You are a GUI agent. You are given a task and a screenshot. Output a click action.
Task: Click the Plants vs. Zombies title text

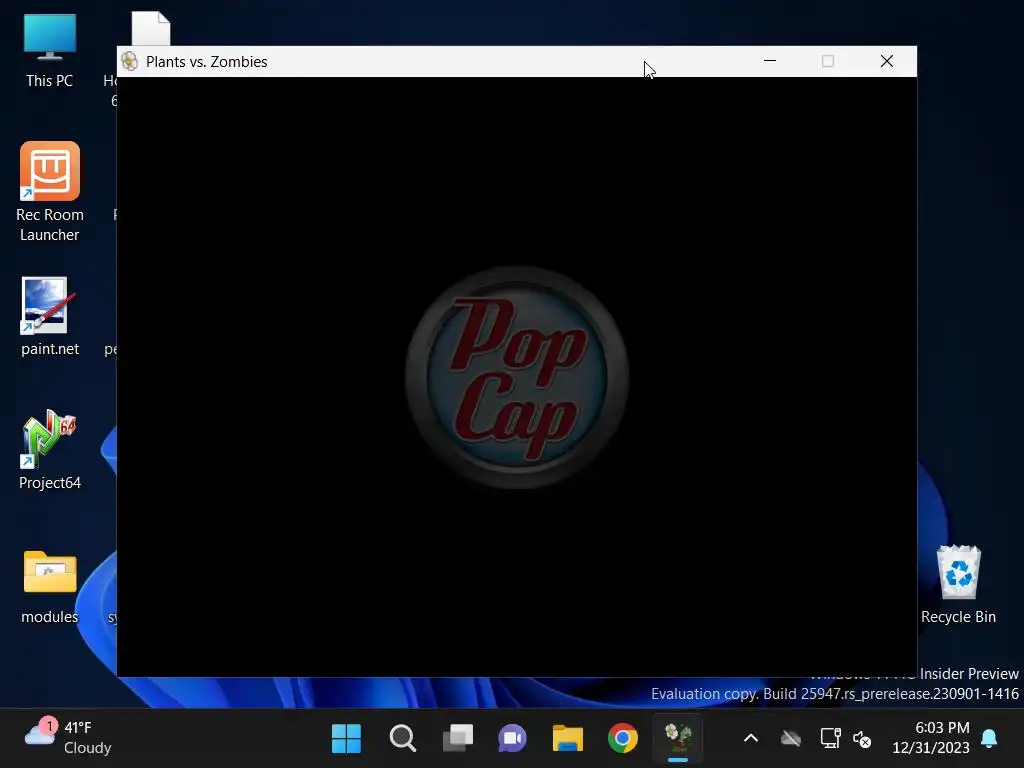click(206, 61)
